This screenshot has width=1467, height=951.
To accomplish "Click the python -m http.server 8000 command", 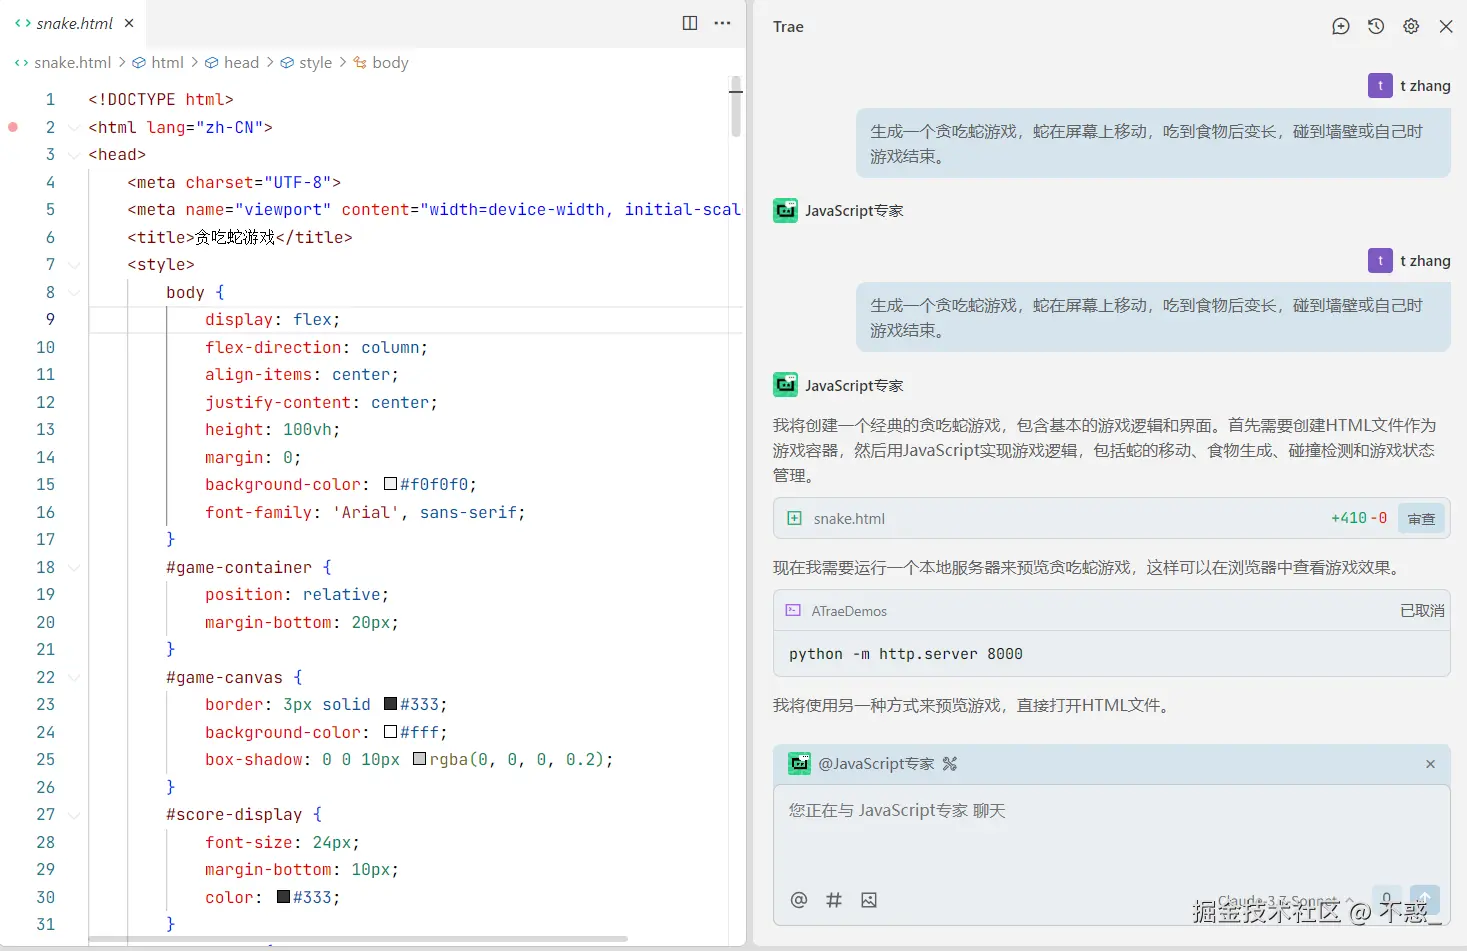I will pos(906,654).
